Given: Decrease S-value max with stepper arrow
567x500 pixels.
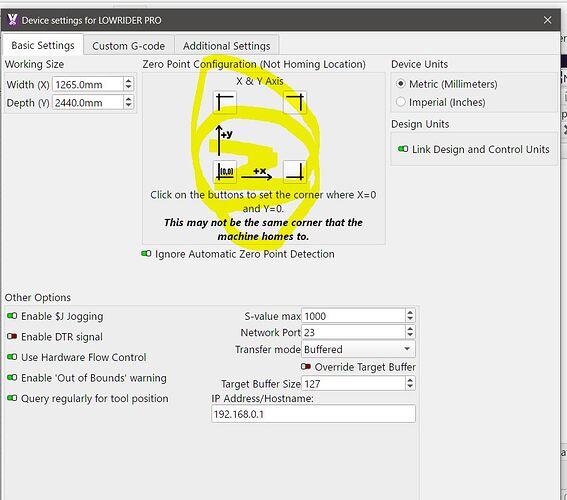Looking at the screenshot, I should pos(410,319).
